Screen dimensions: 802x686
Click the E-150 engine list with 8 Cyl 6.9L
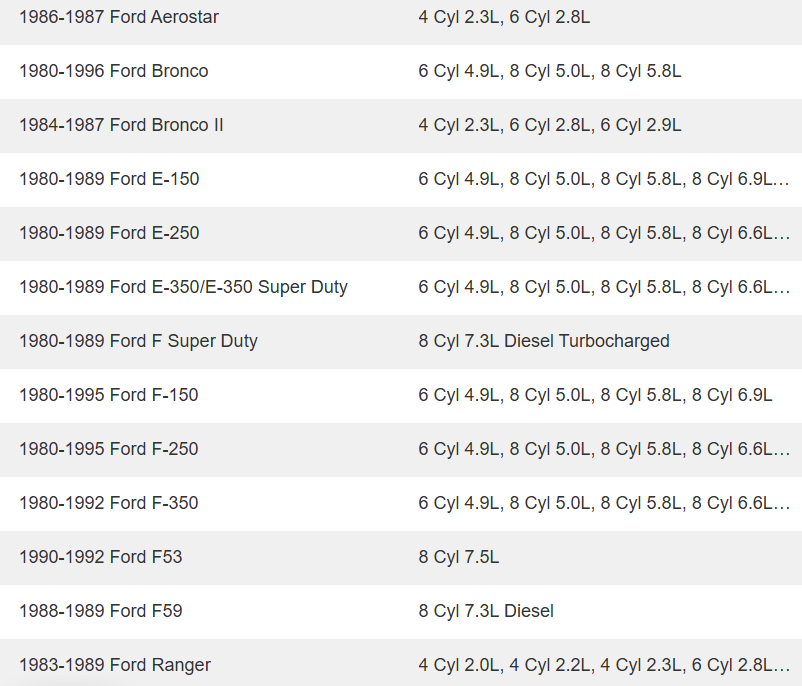coord(604,179)
